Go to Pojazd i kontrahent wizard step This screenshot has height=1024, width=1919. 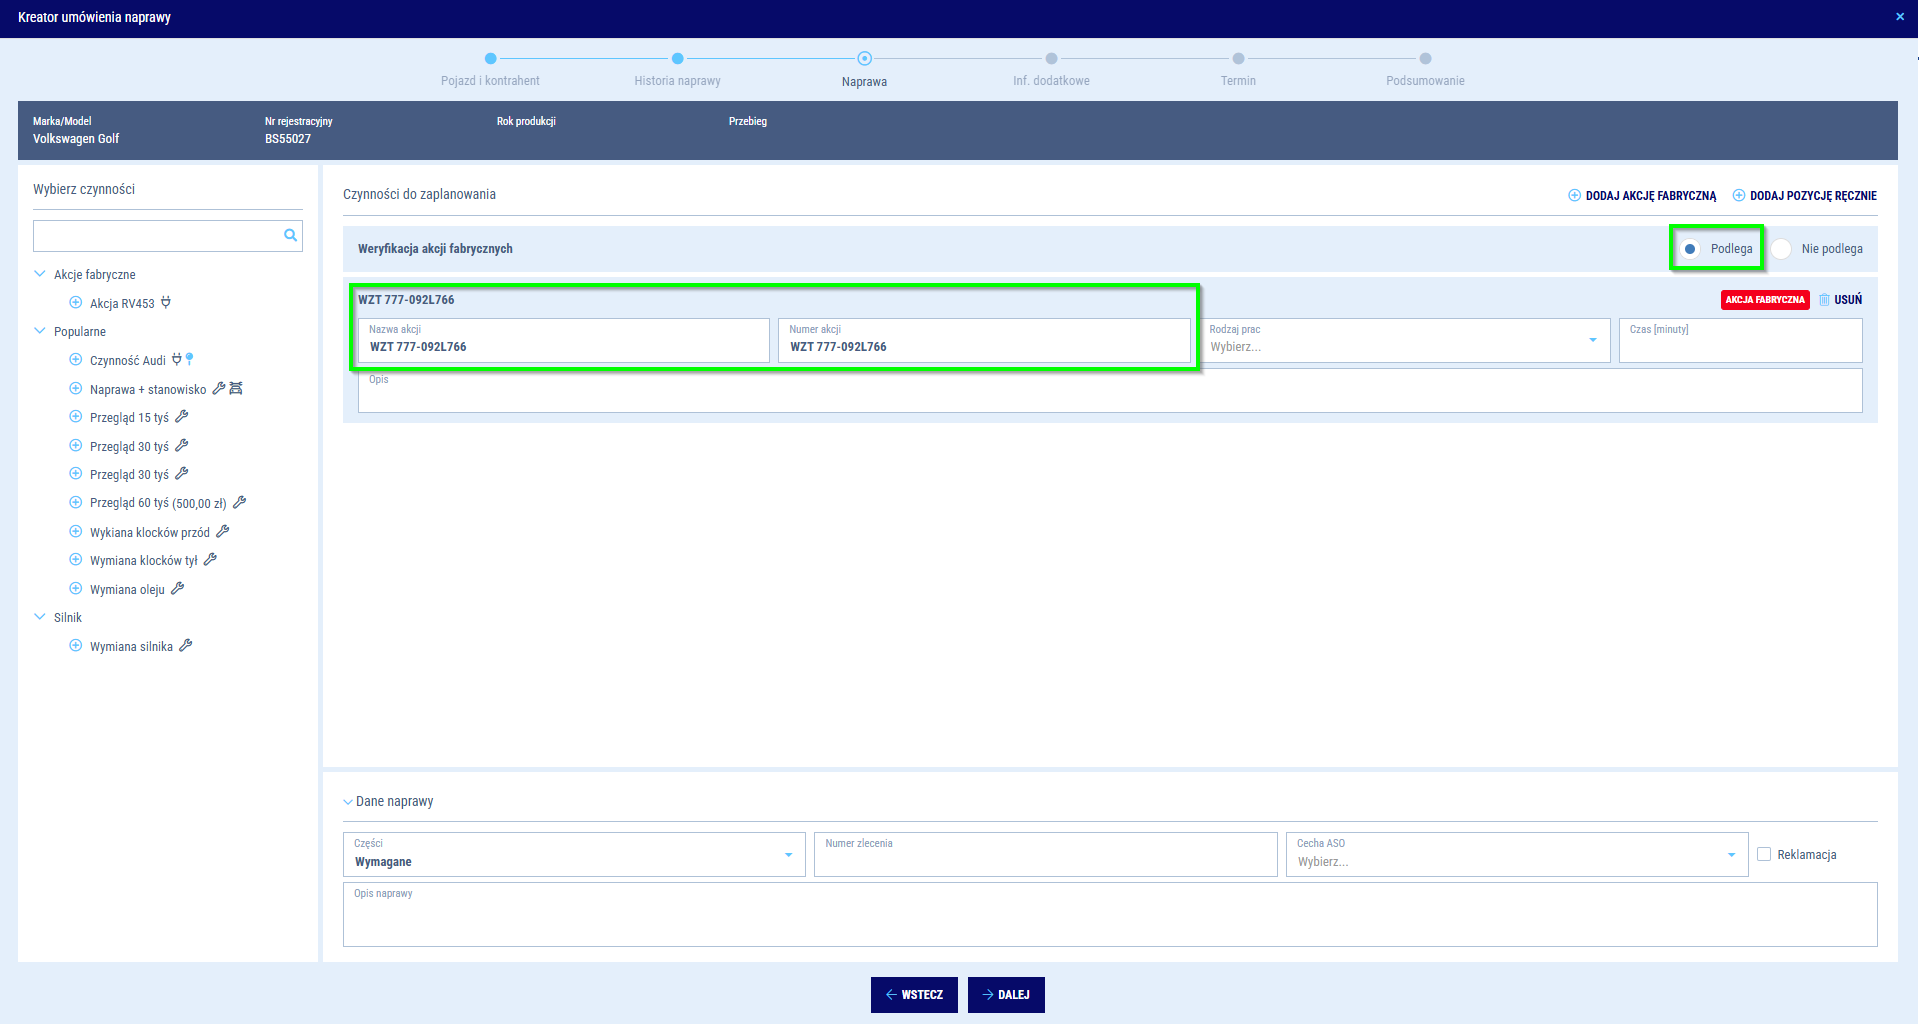point(490,59)
